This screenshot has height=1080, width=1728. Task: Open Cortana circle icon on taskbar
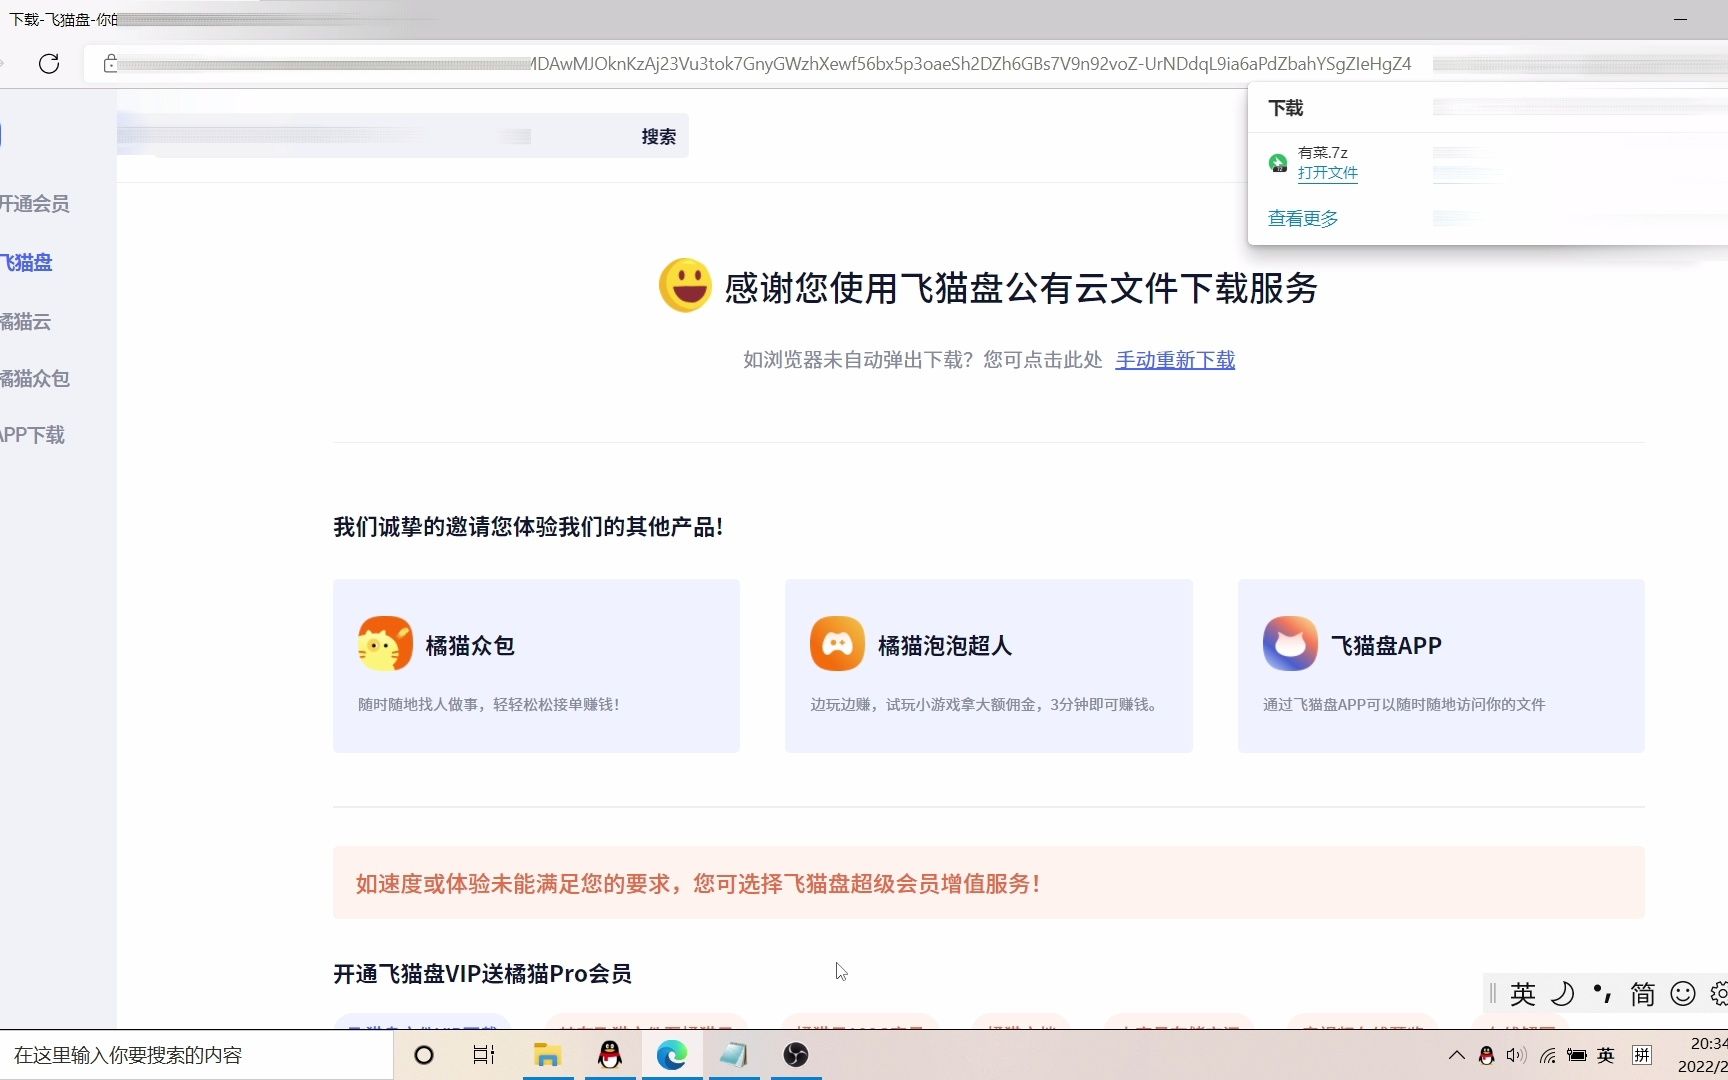[x=424, y=1055]
